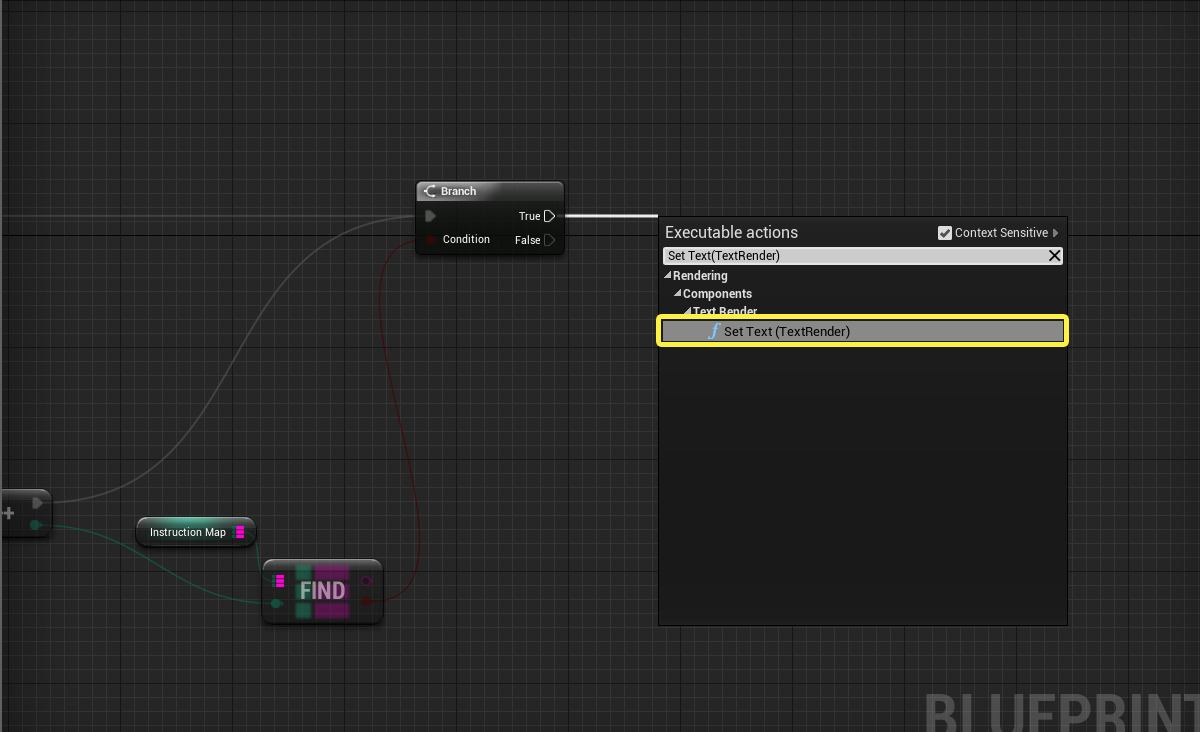Select Set Text (TextRender) action
The width and height of the screenshot is (1200, 732).
pos(786,331)
